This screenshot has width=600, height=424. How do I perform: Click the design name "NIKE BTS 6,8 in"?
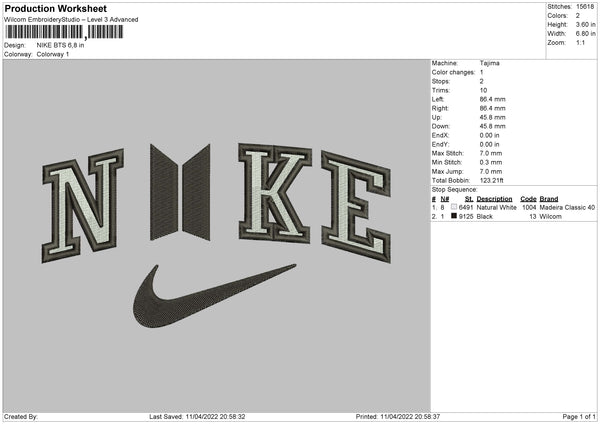(x=60, y=45)
